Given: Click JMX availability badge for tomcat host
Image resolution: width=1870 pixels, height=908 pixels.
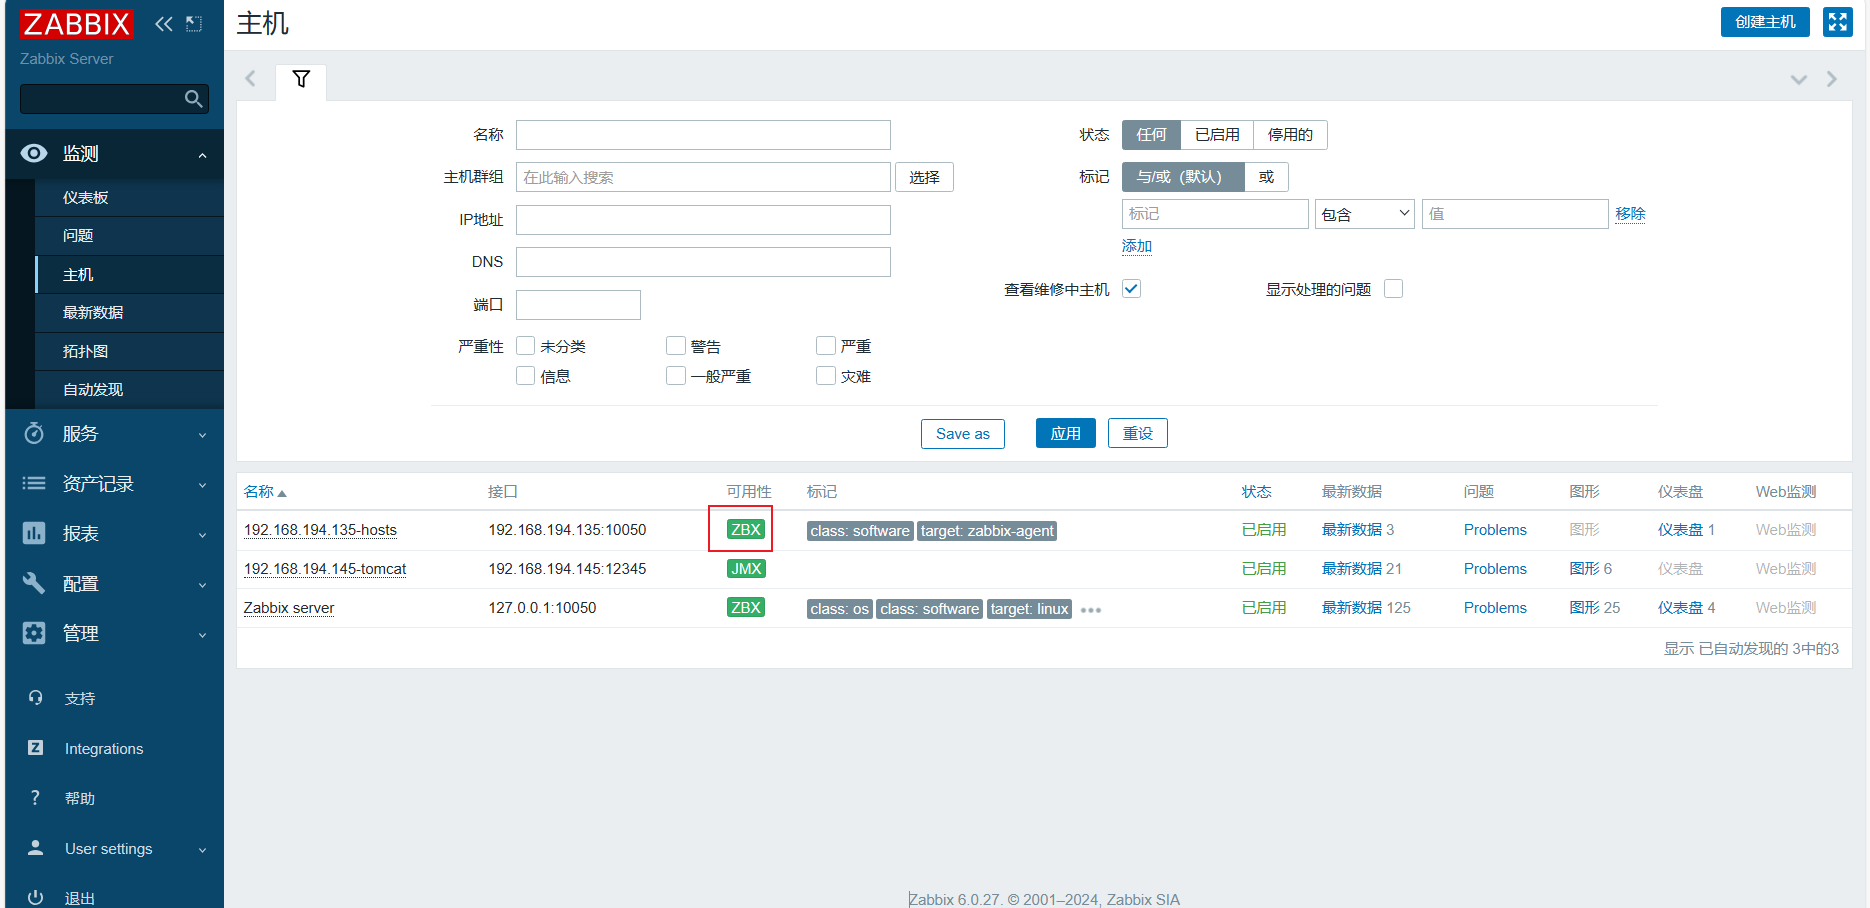Looking at the screenshot, I should (x=746, y=568).
